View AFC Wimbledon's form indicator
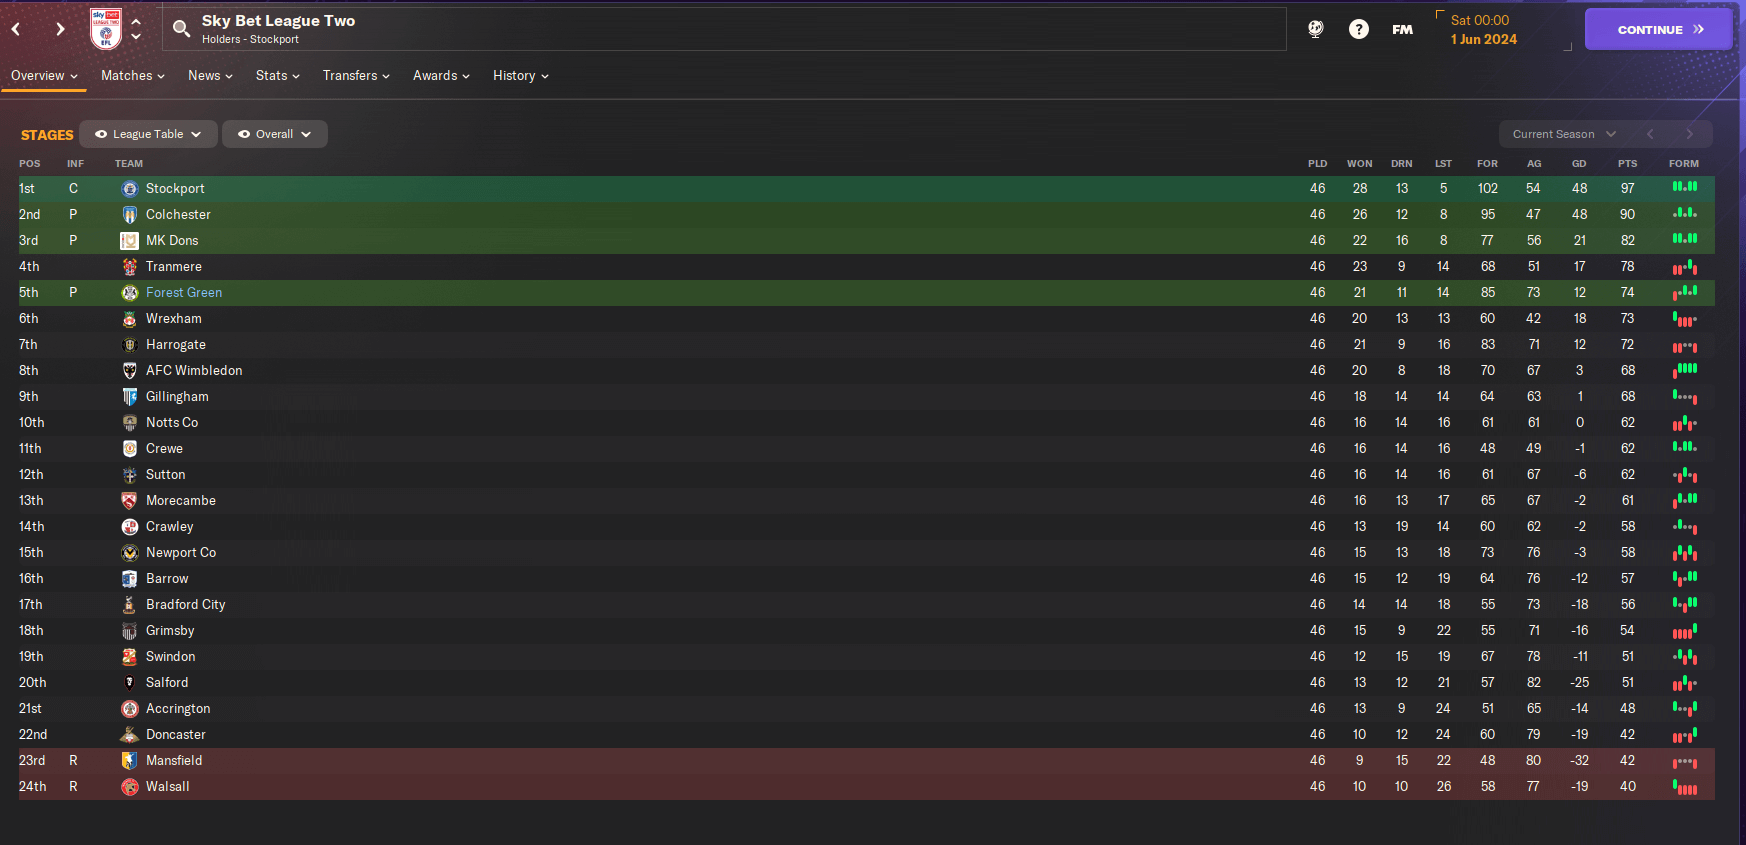 [1685, 370]
